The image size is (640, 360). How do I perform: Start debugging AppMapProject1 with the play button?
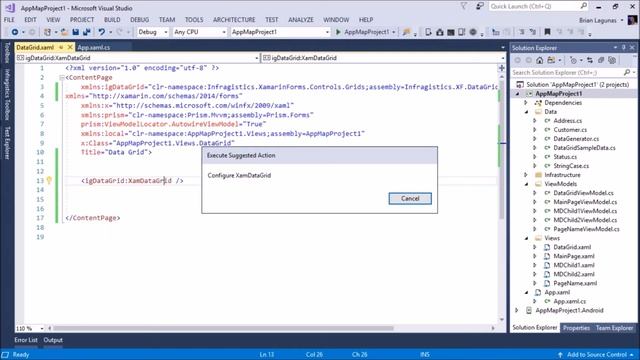click(x=338, y=32)
